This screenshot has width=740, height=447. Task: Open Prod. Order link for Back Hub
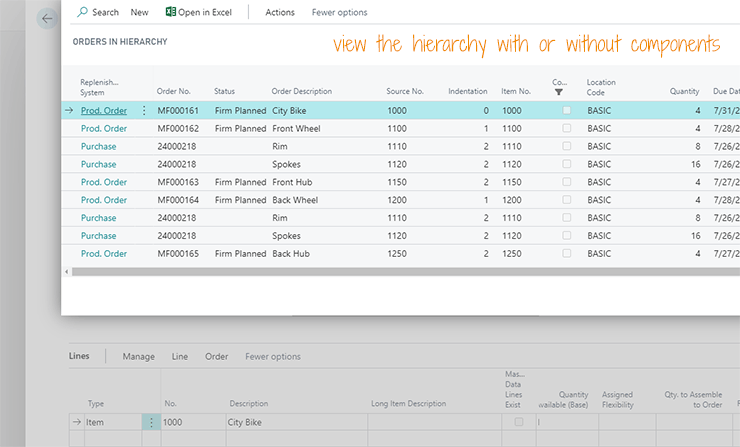point(104,253)
